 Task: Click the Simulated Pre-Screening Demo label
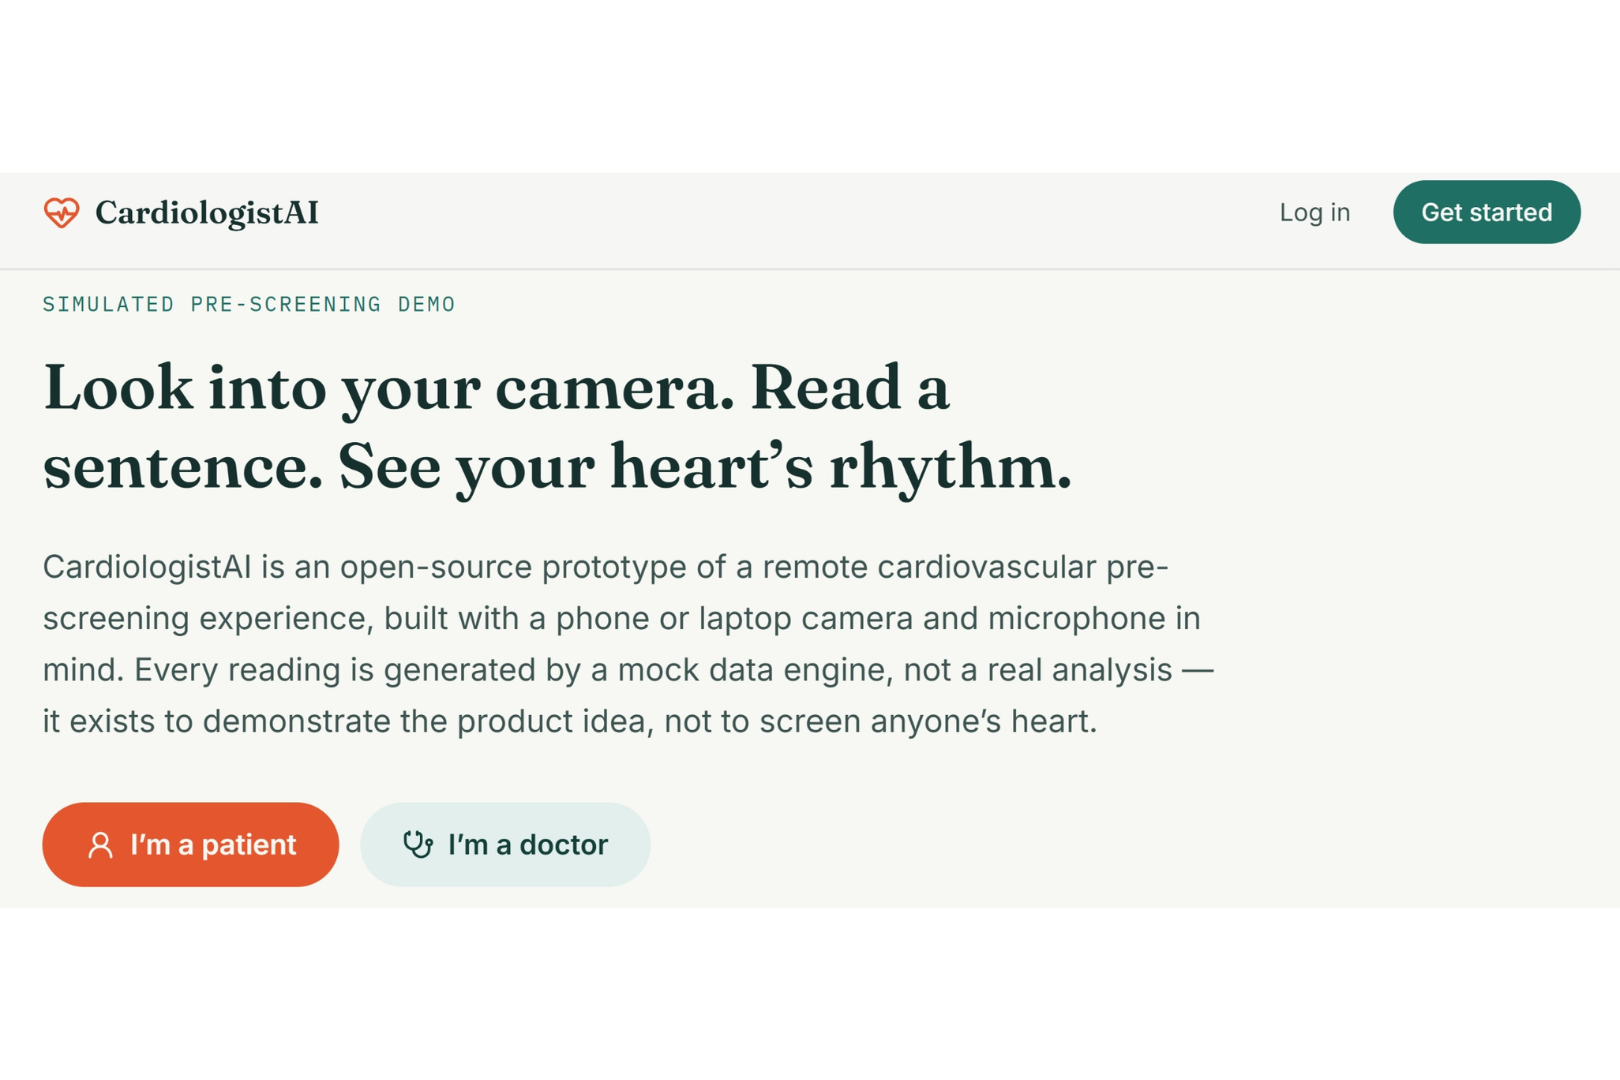pos(249,304)
